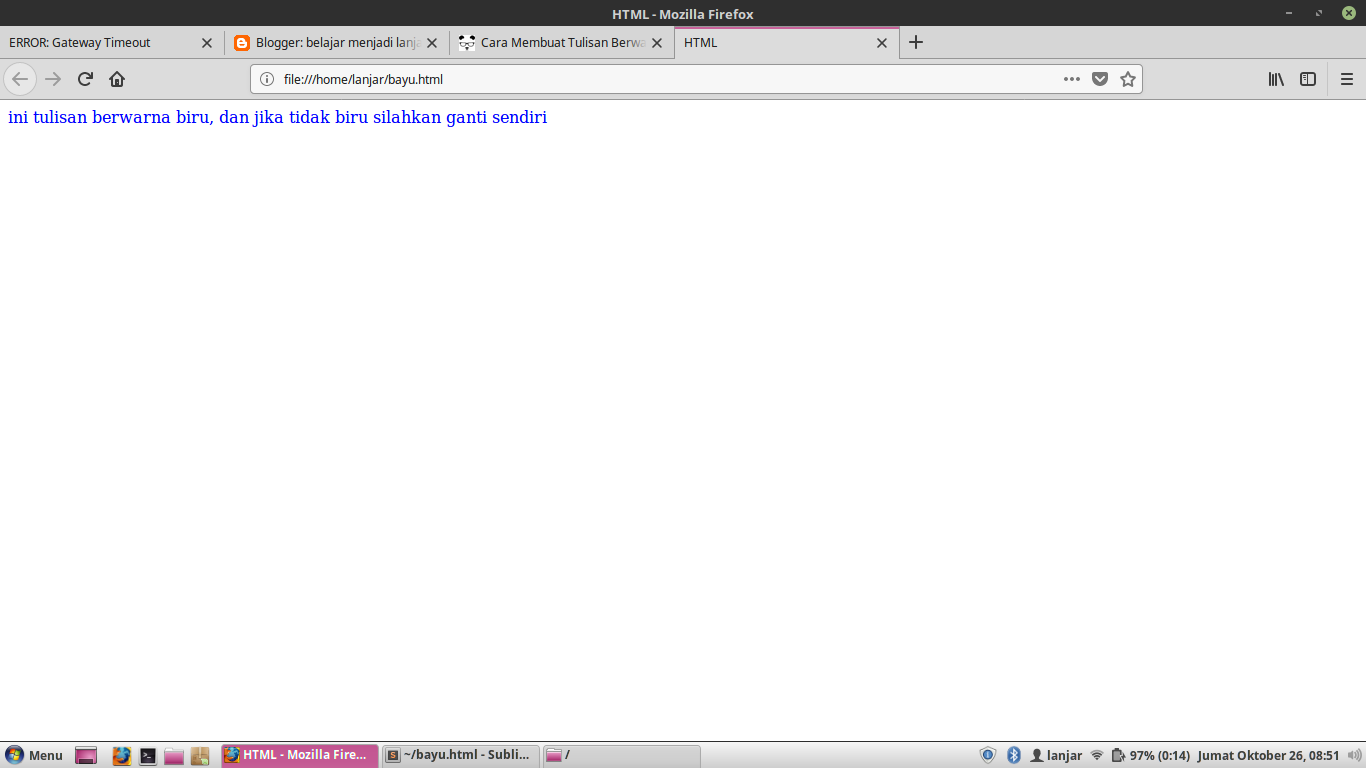Switch to Cara Membuat Tulisan tab

pos(562,43)
